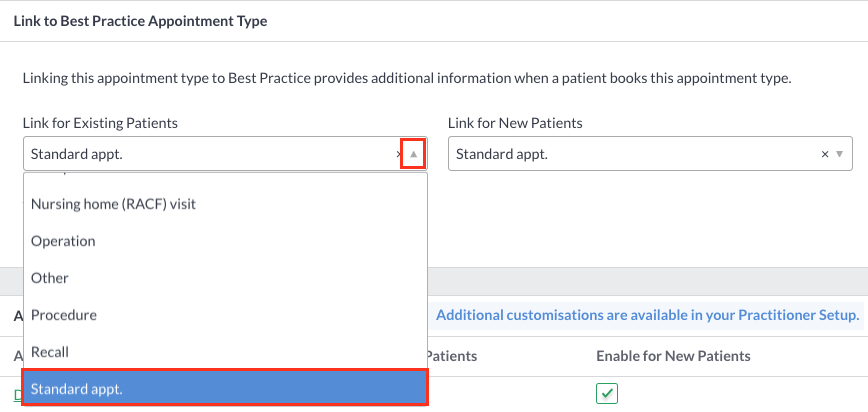Viewport: 868px width, 412px height.
Task: Click the Link to Best Practice Appointment Type heading
Action: 140,21
